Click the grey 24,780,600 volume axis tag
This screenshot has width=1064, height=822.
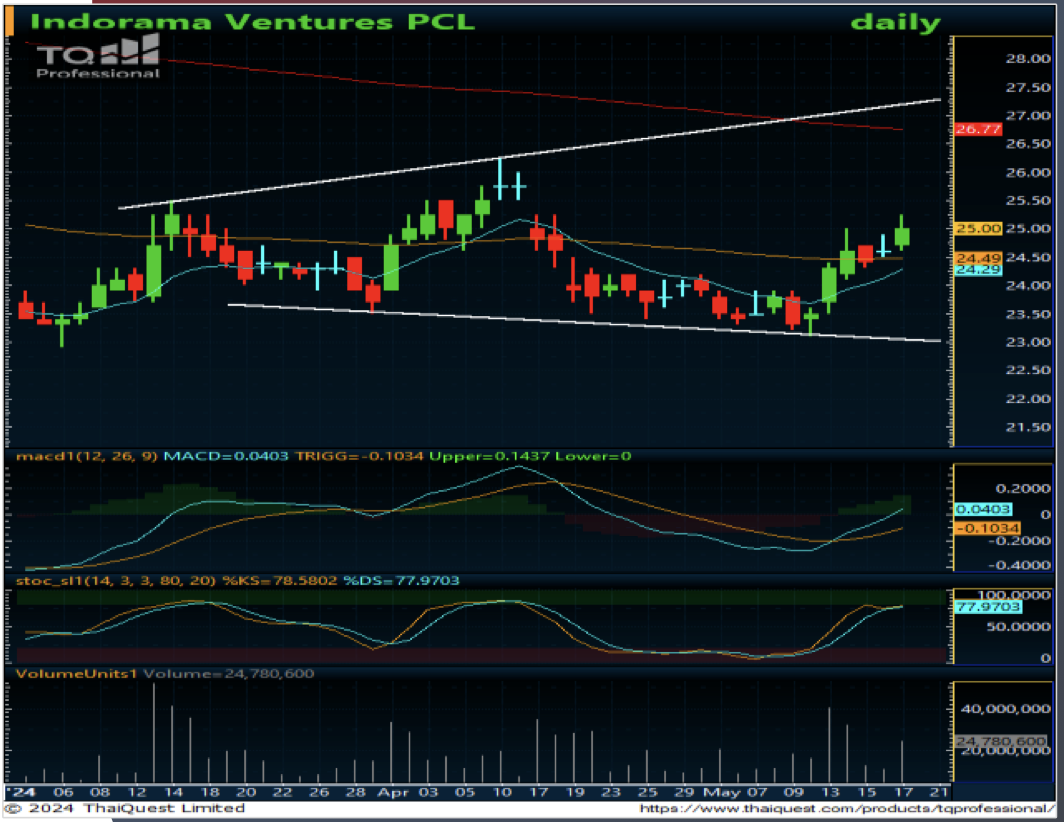[x=1001, y=741]
